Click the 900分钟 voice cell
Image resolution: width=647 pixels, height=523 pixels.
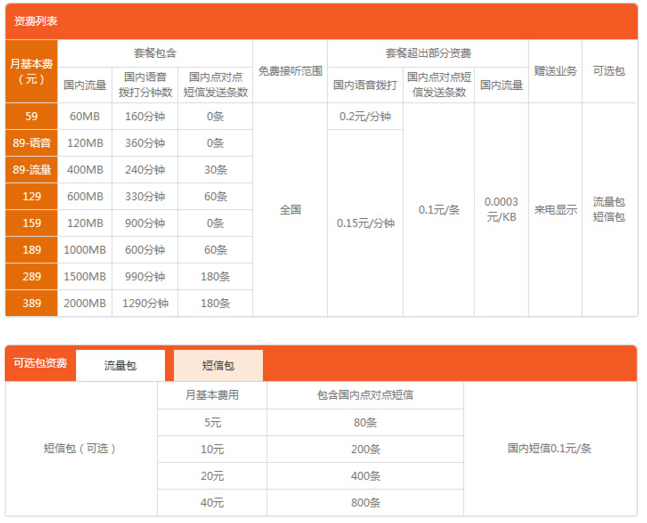(145, 223)
